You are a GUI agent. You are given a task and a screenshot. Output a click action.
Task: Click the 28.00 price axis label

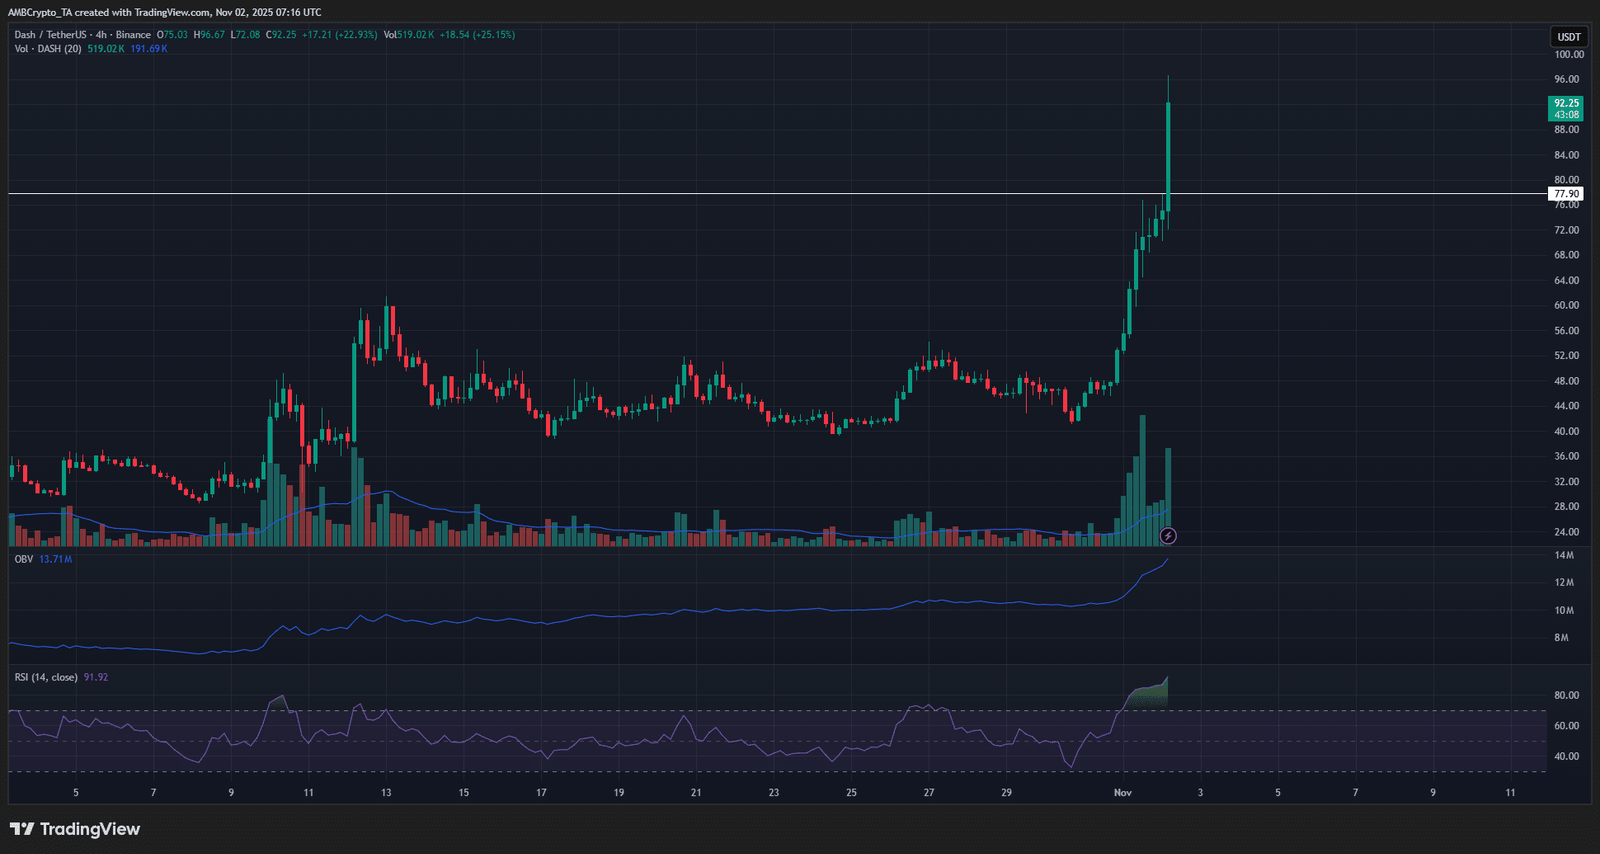click(x=1567, y=507)
